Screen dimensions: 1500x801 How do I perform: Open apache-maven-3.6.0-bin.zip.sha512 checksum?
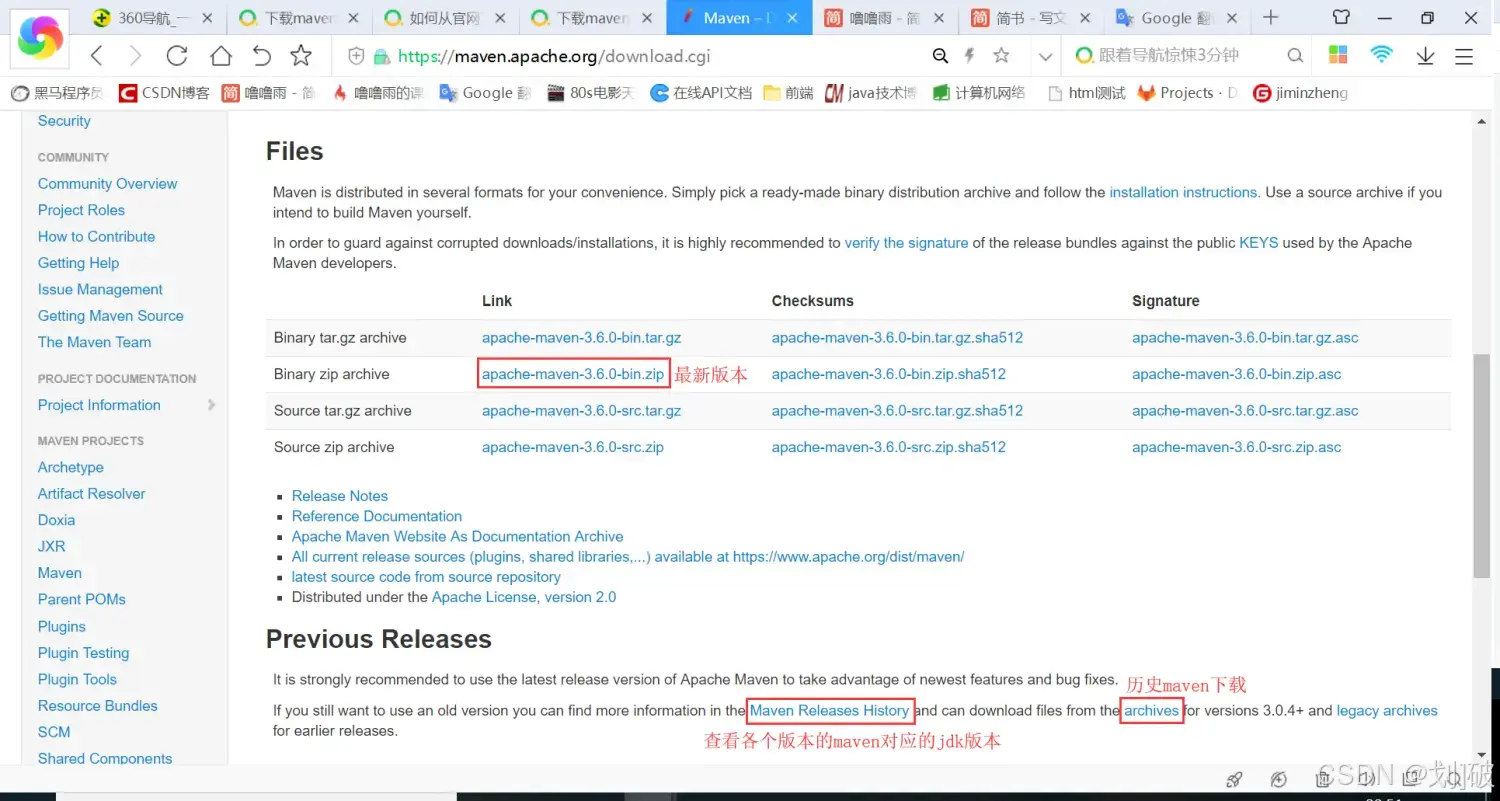[889, 374]
